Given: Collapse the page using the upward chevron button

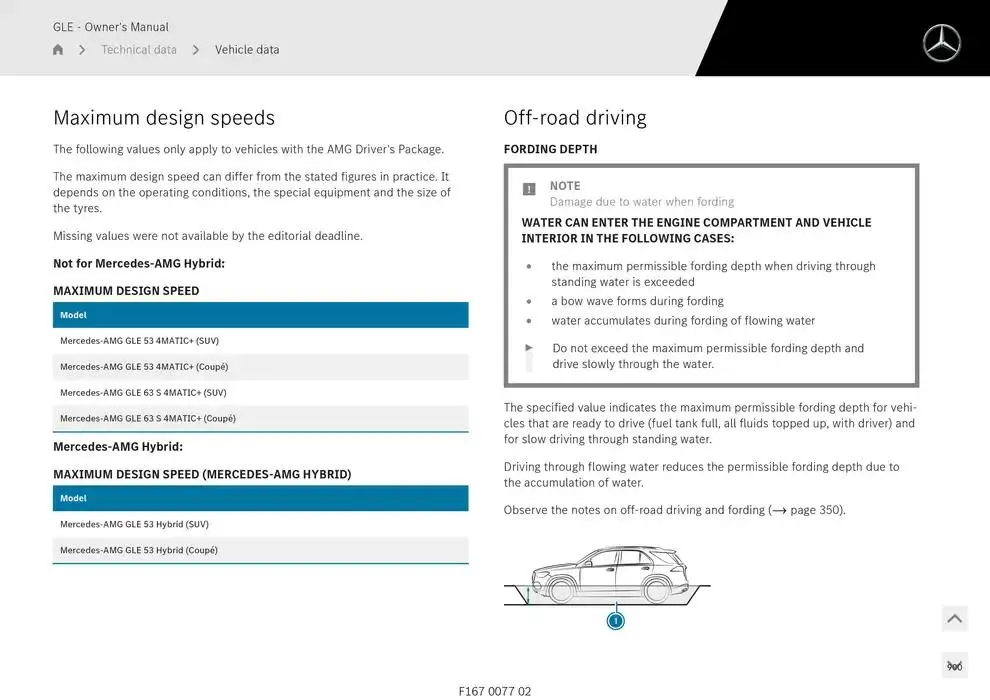Looking at the screenshot, I should click(954, 618).
